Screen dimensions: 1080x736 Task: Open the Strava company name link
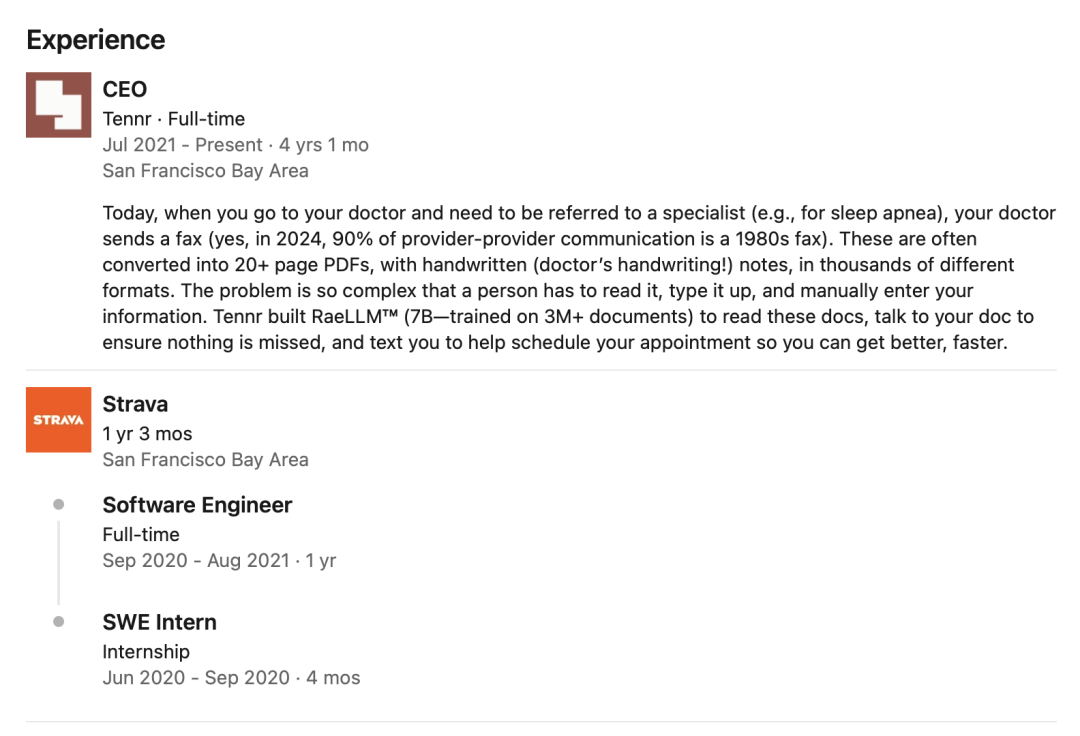click(x=135, y=404)
